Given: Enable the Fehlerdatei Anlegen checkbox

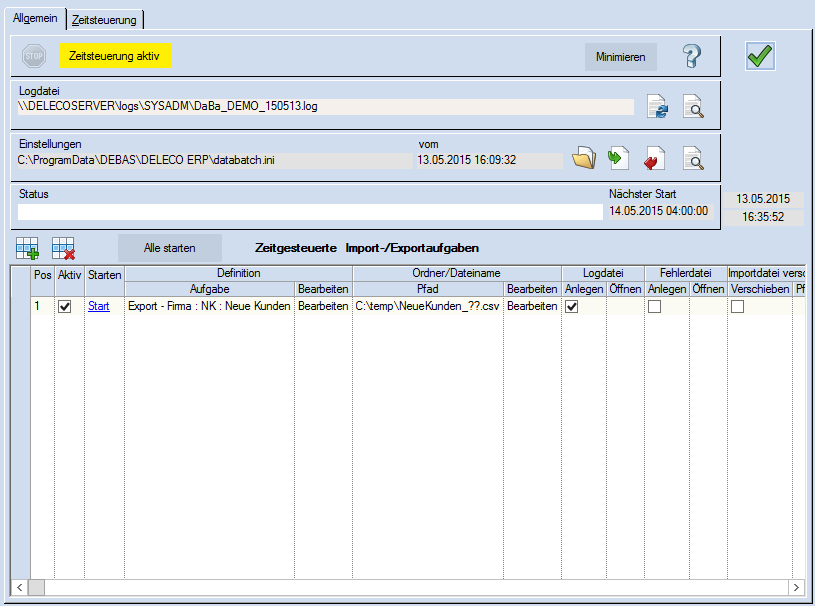Looking at the screenshot, I should point(655,307).
